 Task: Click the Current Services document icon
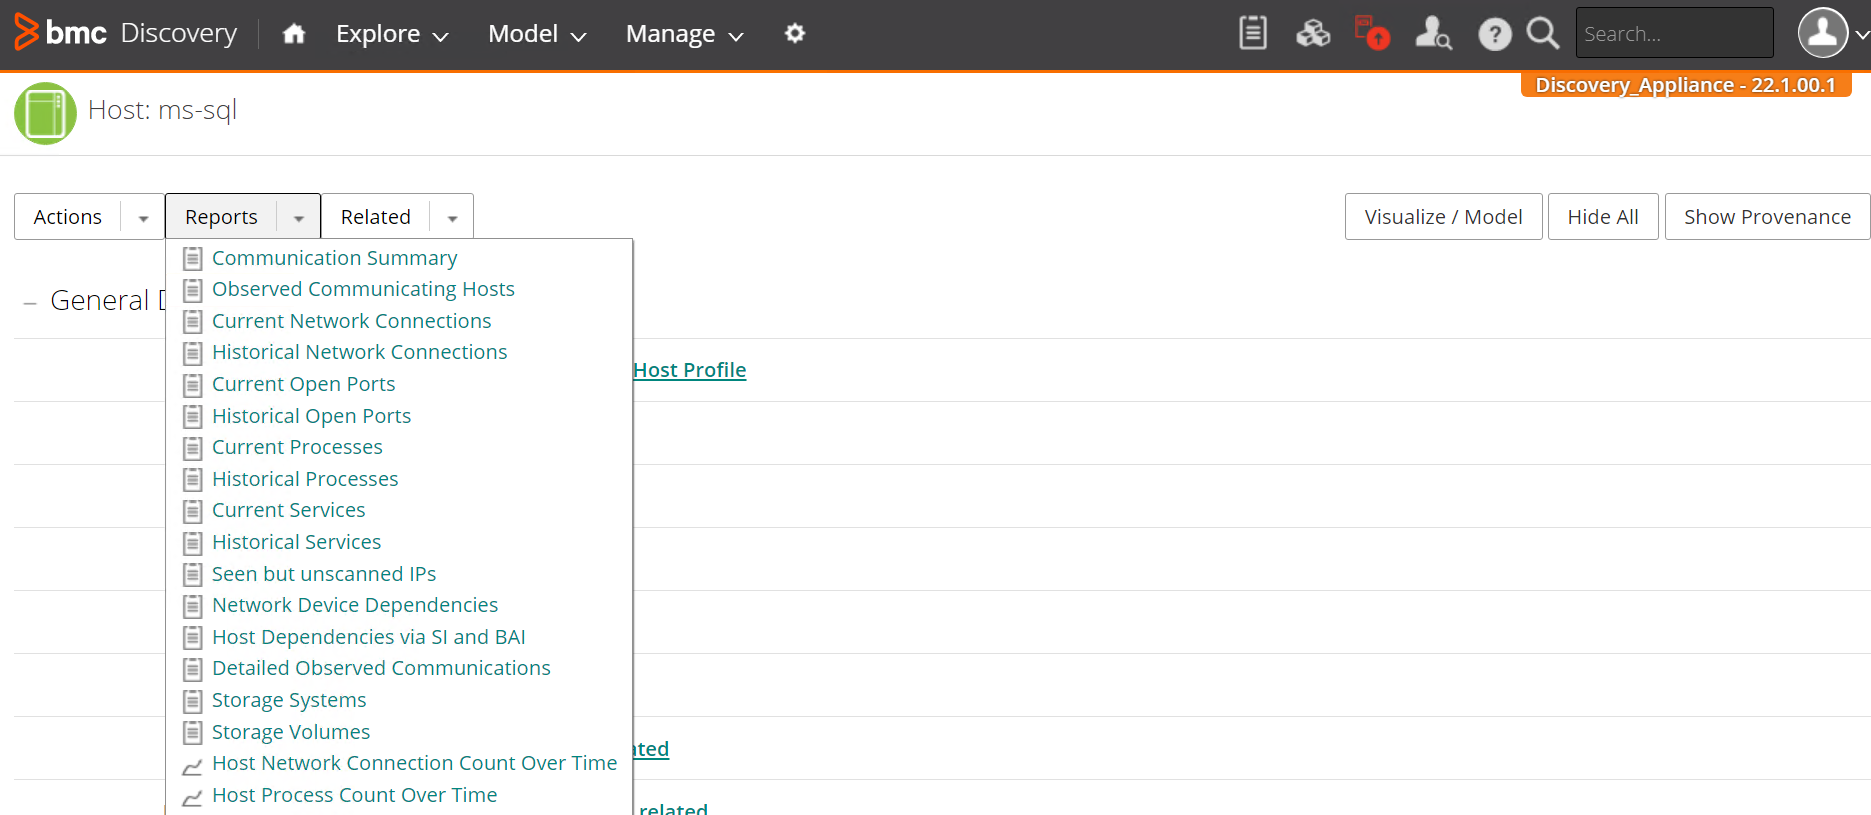tap(193, 511)
